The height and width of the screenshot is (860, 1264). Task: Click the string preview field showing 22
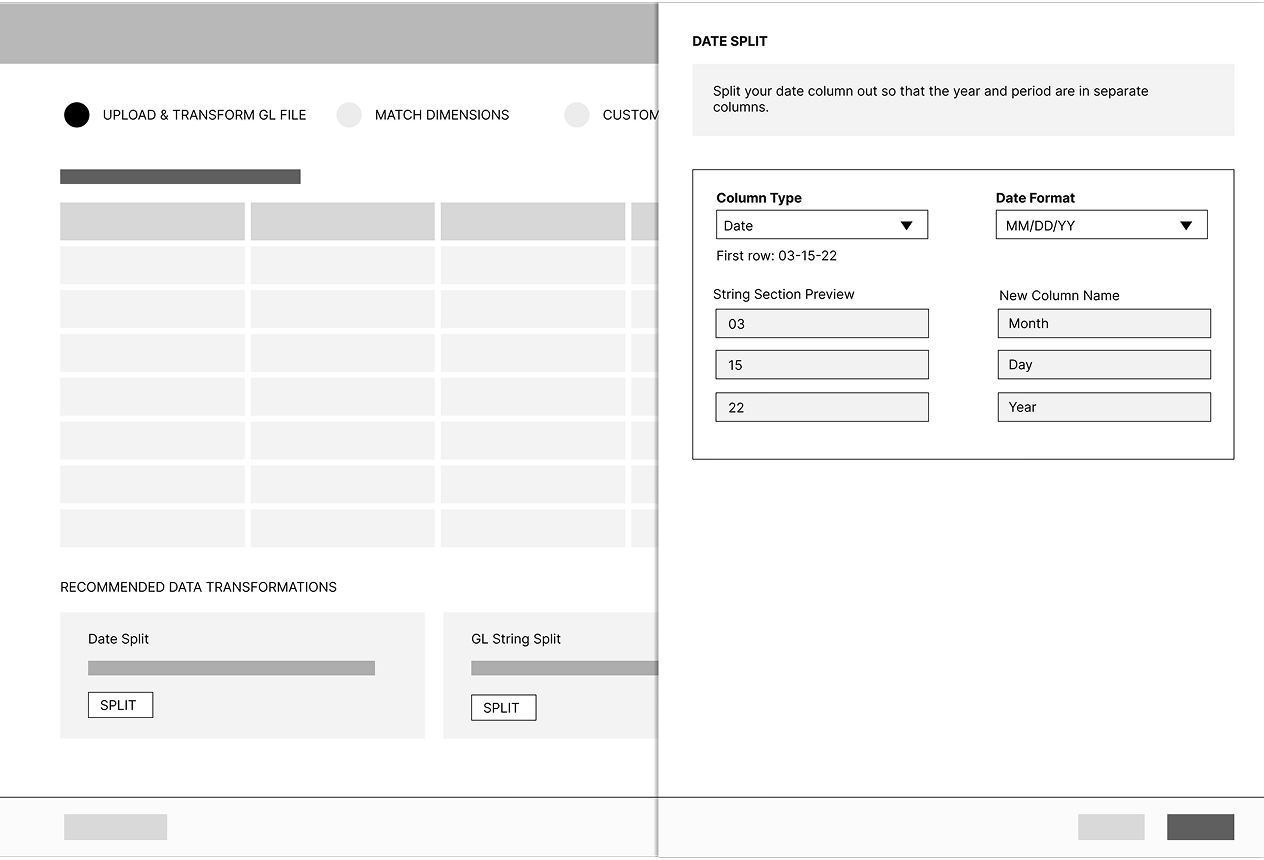[x=822, y=407]
